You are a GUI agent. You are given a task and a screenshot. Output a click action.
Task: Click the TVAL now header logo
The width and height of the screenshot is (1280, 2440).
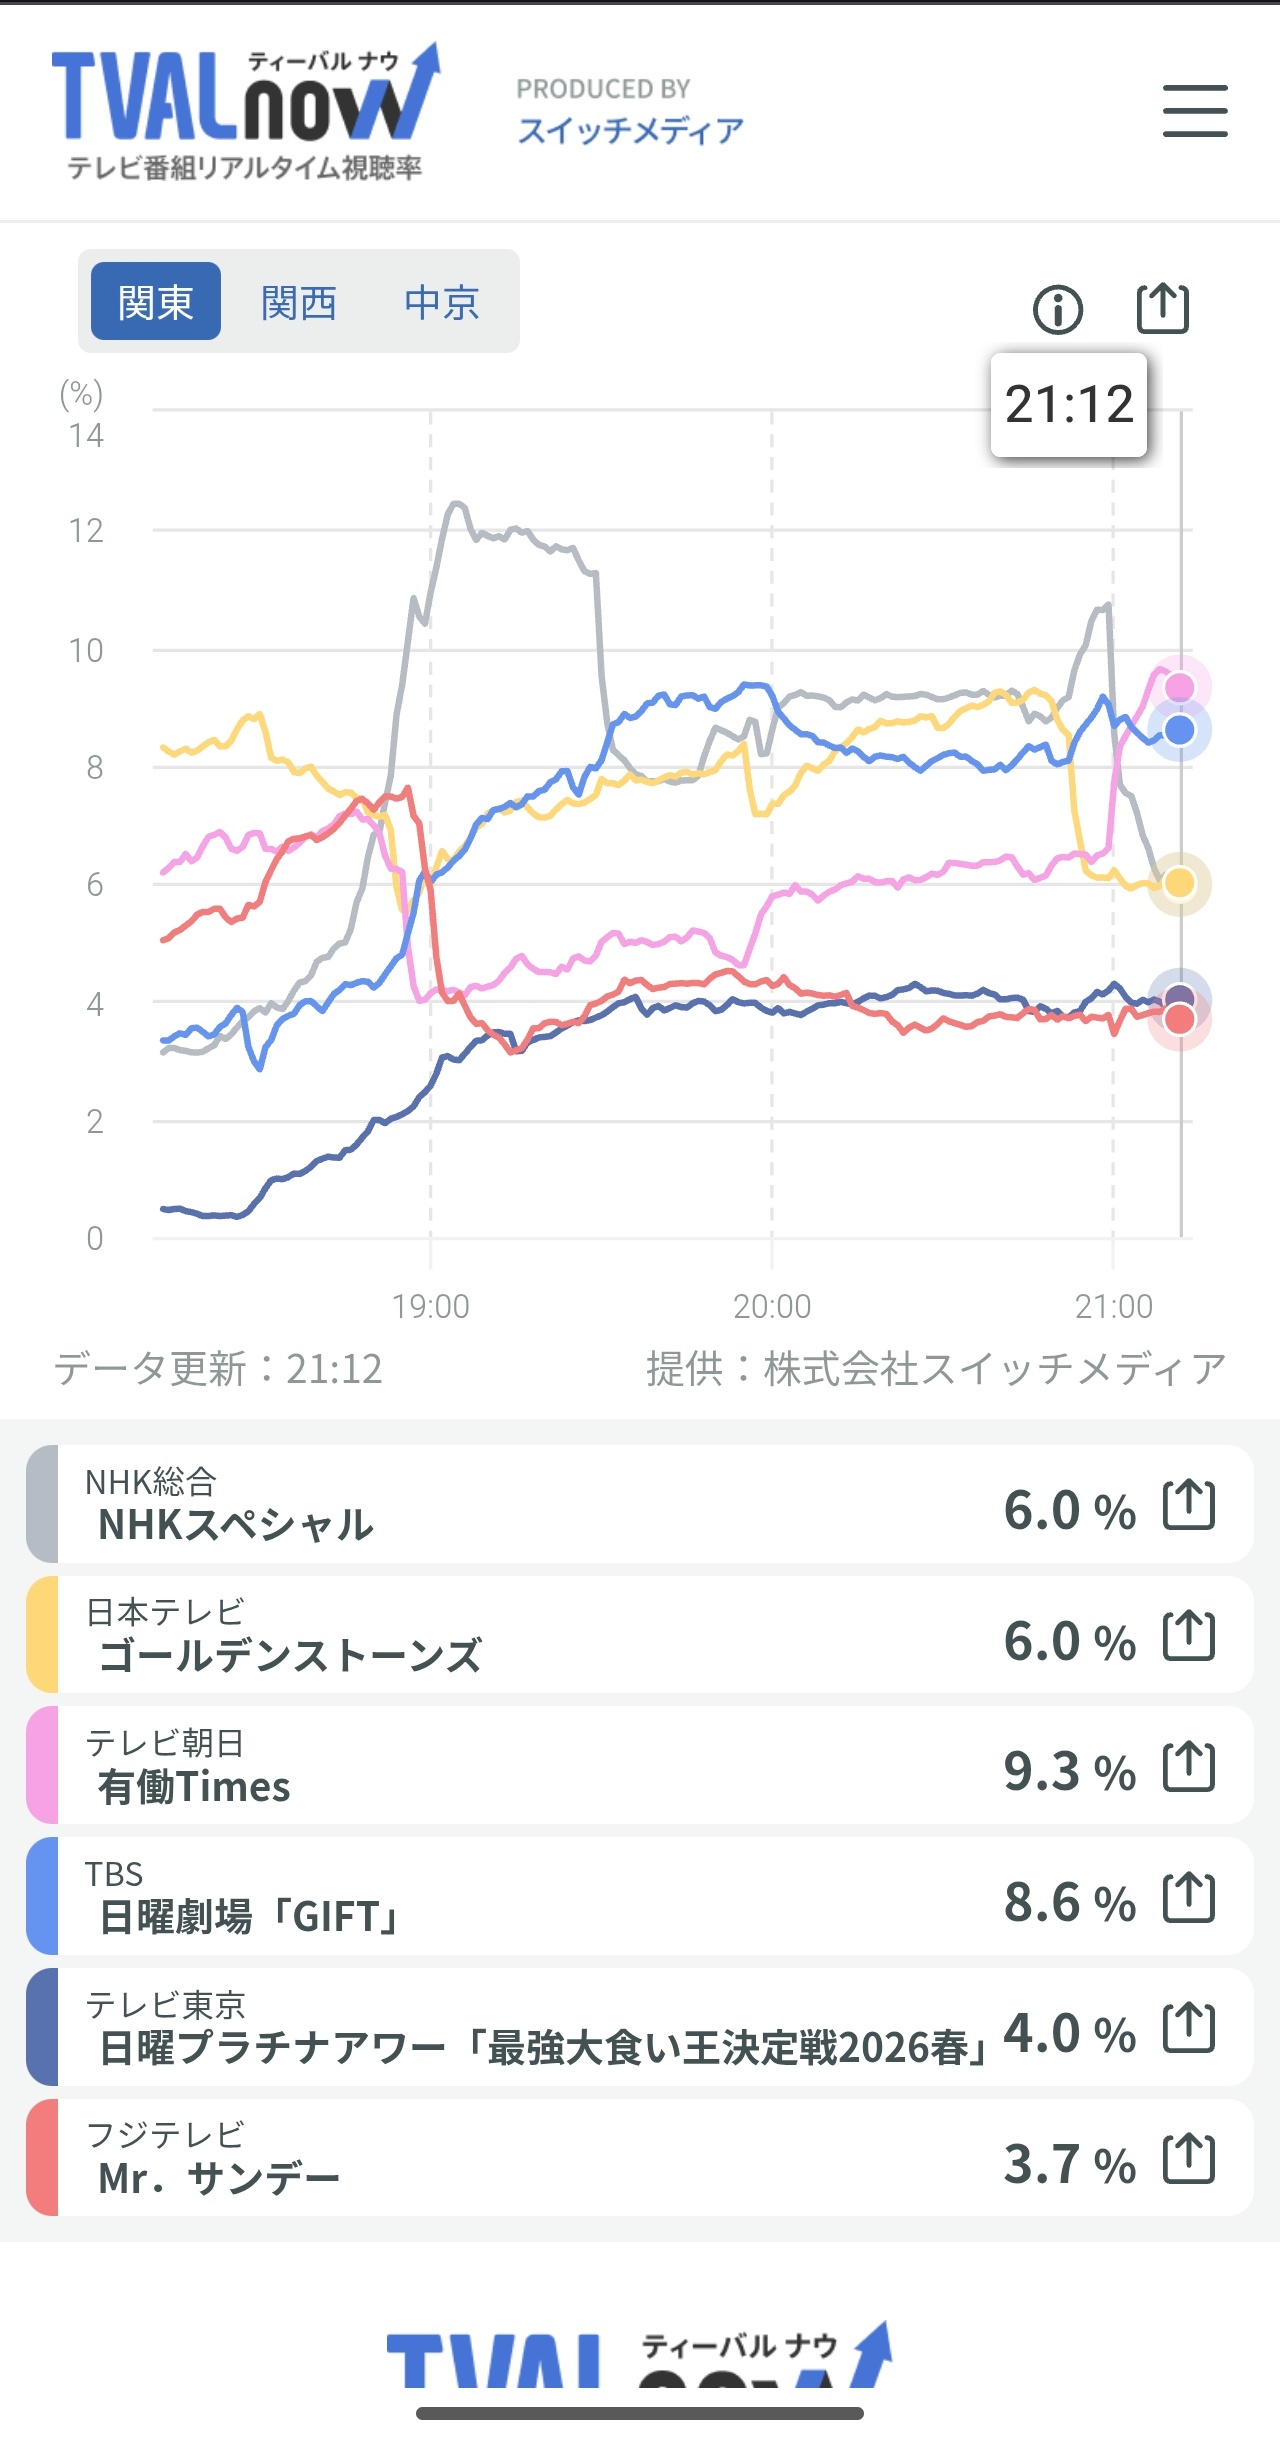245,110
